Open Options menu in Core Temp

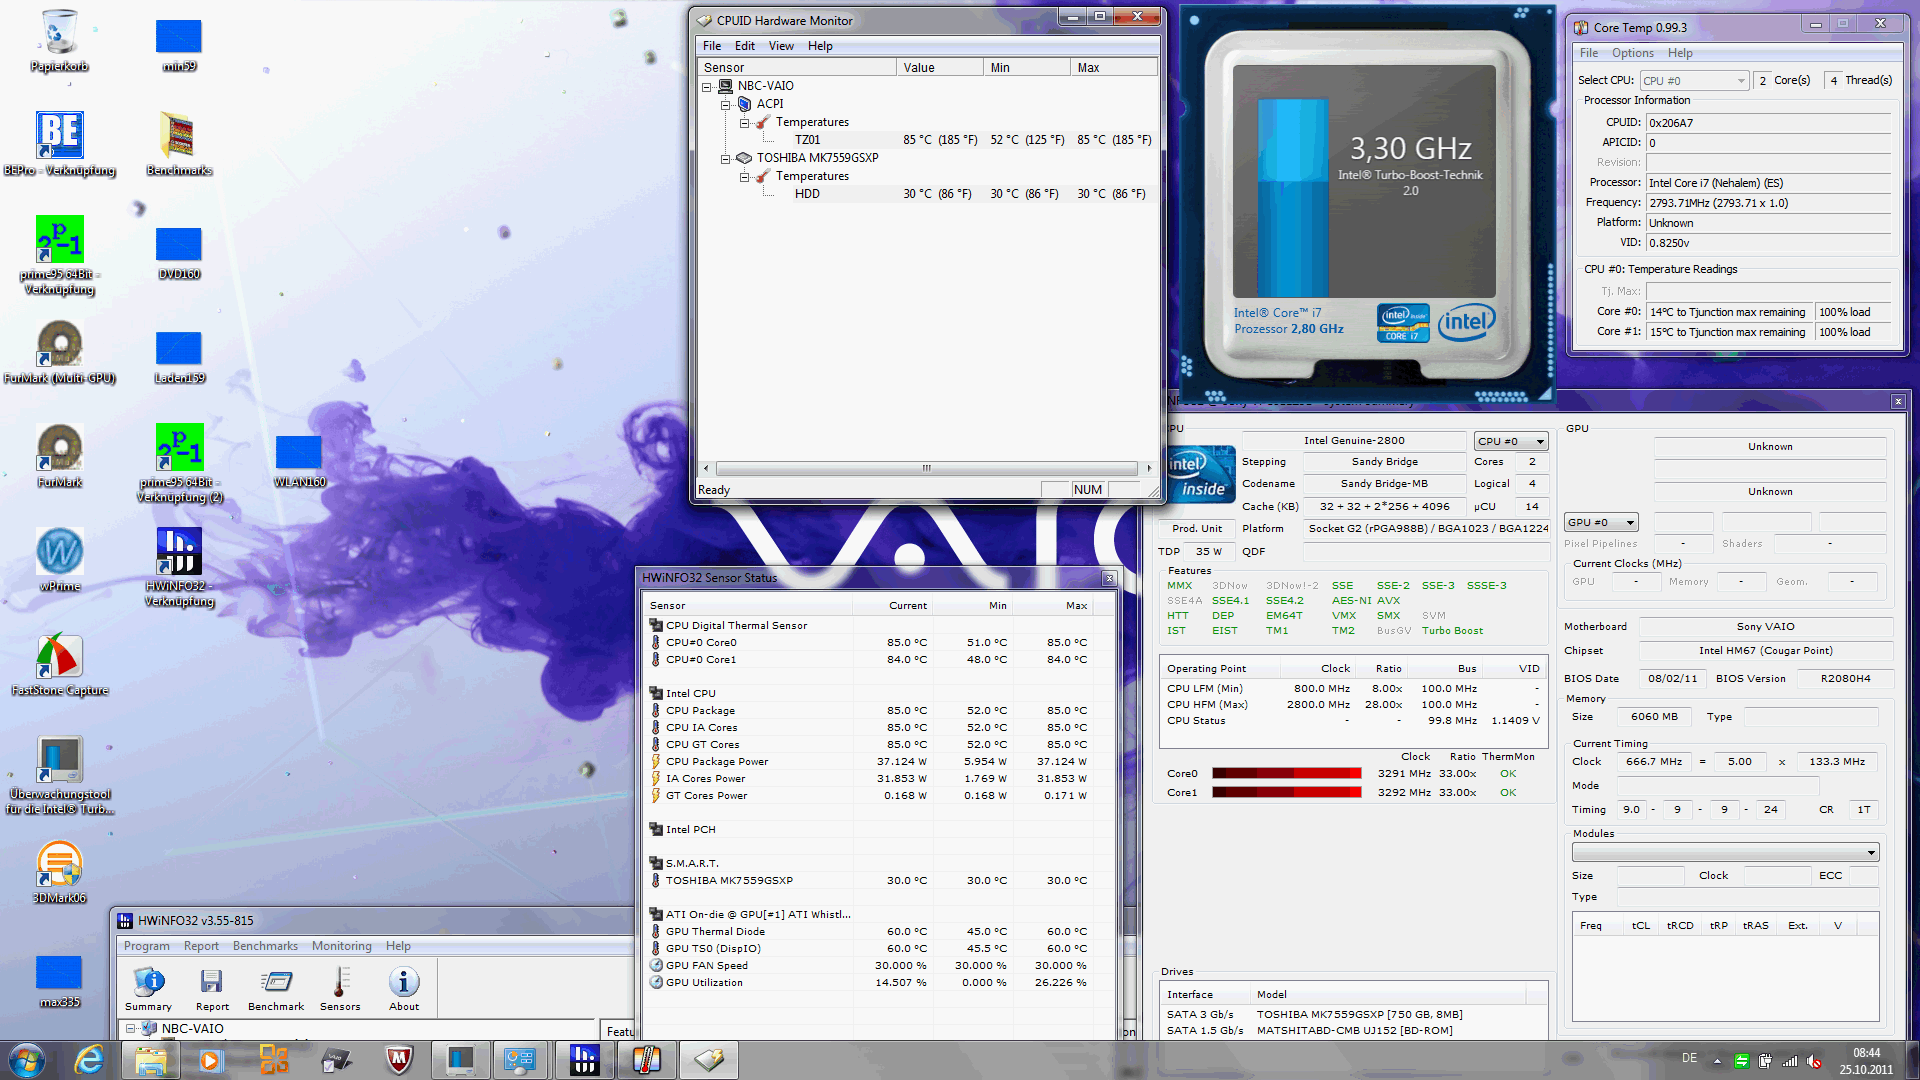[1632, 53]
